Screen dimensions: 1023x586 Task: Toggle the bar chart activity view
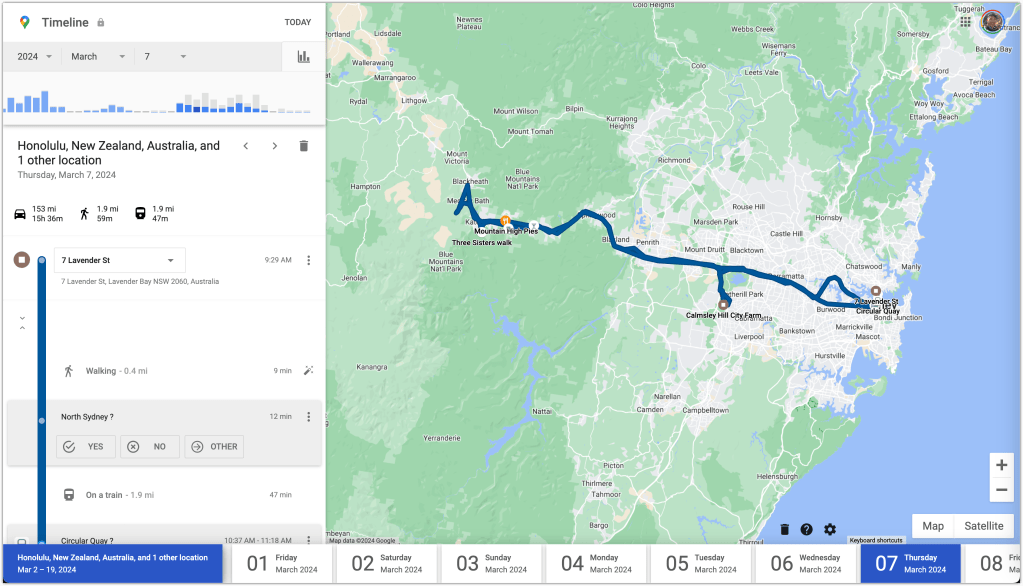coord(303,57)
